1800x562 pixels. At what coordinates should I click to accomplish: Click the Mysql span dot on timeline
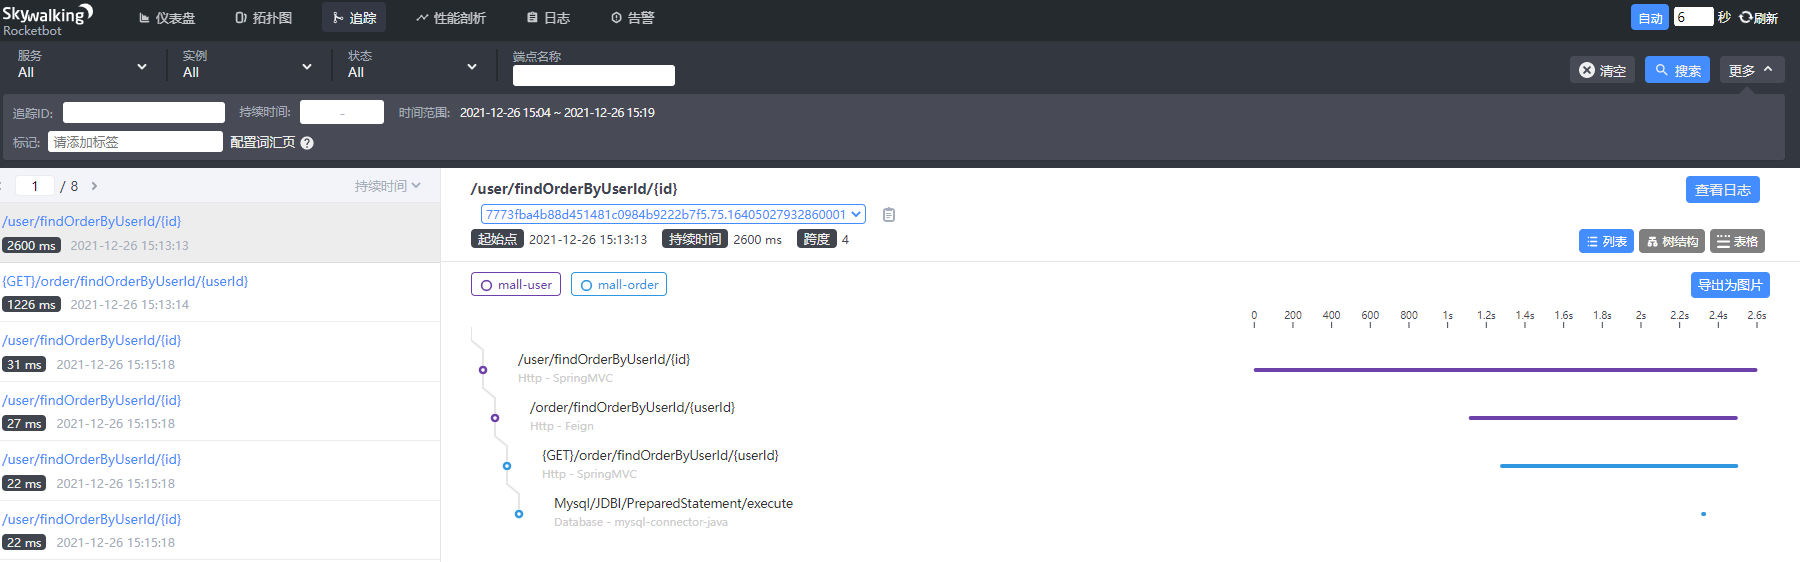click(x=1703, y=514)
